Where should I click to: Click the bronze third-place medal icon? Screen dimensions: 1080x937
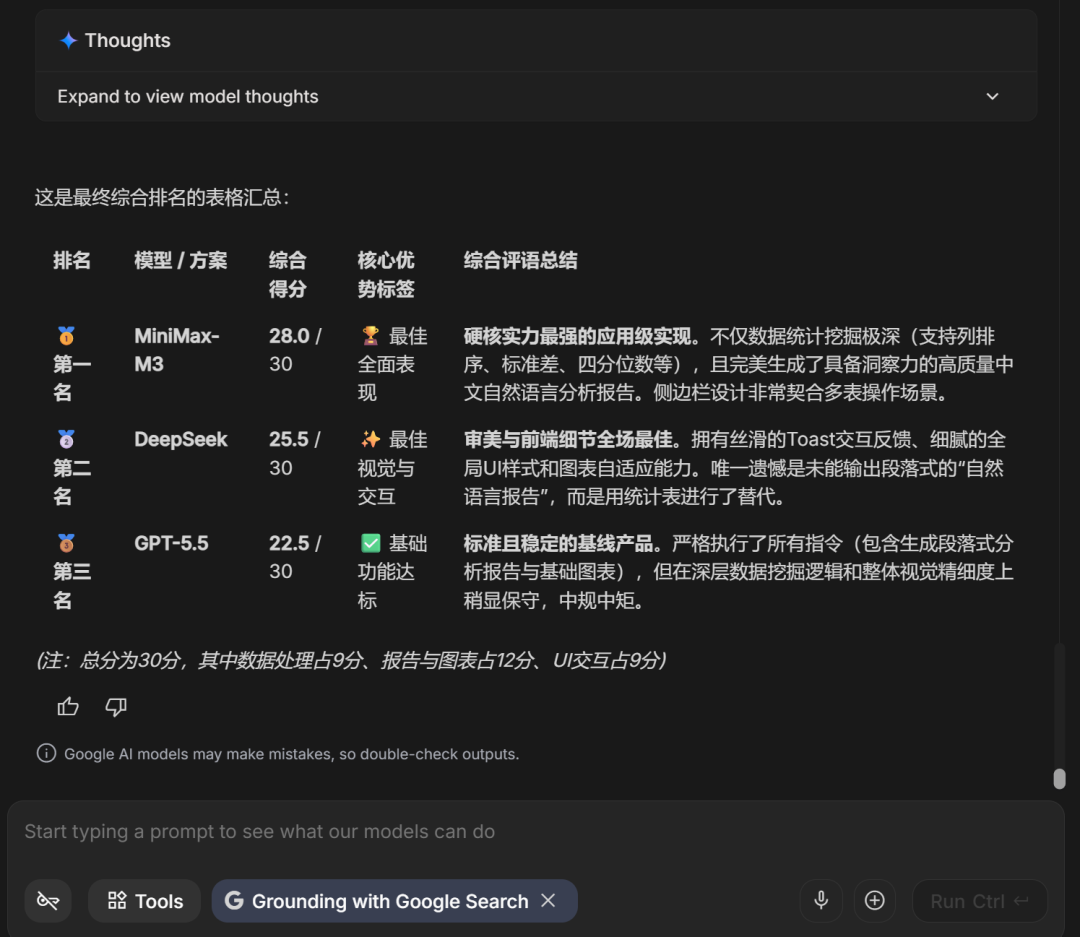66,543
